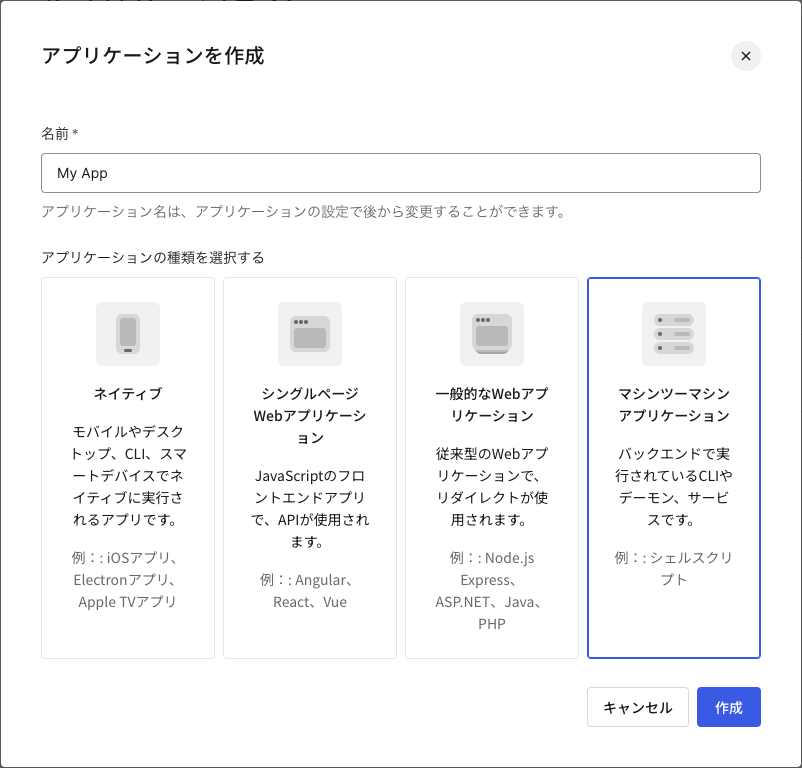This screenshot has width=802, height=768.
Task: Click the アプリケーションの種類を選択する label
Action: coord(153,257)
